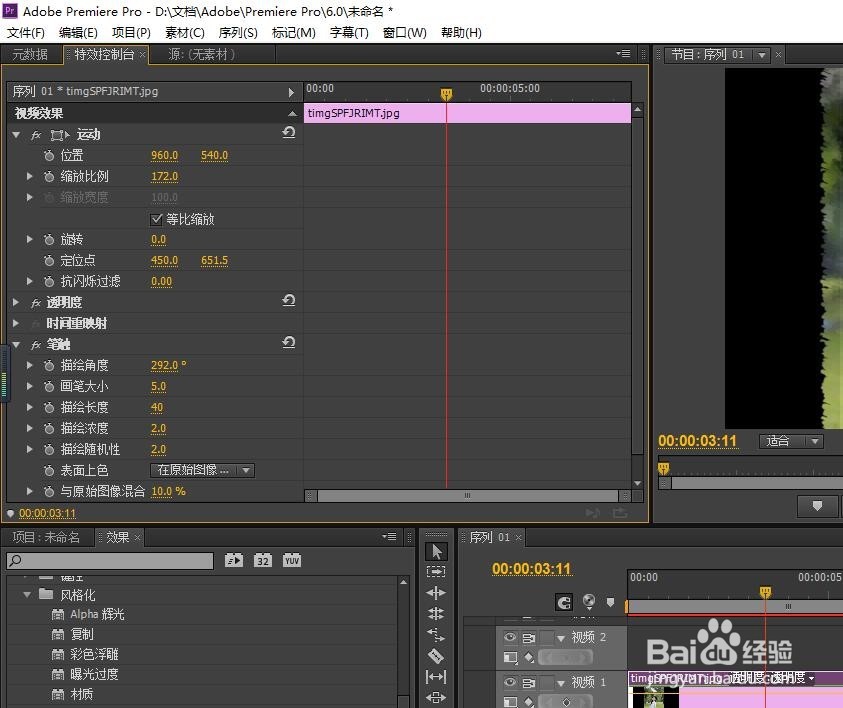Switch to the 项目: 未命名 tab
Screen dimensions: 843x708
[x=46, y=537]
